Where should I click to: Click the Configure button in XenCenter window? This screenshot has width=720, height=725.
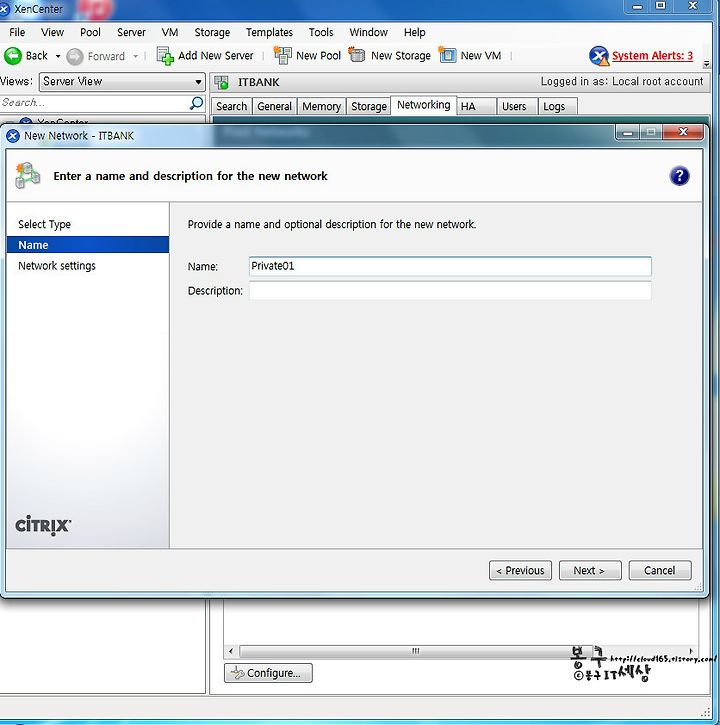click(x=268, y=673)
